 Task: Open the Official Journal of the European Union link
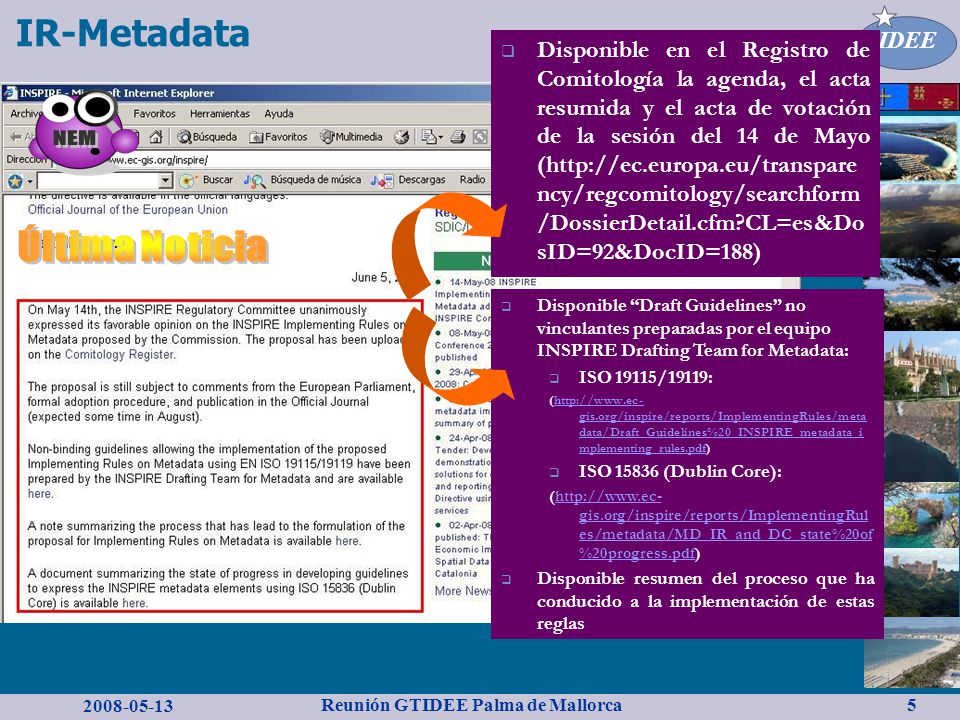[x=127, y=209]
